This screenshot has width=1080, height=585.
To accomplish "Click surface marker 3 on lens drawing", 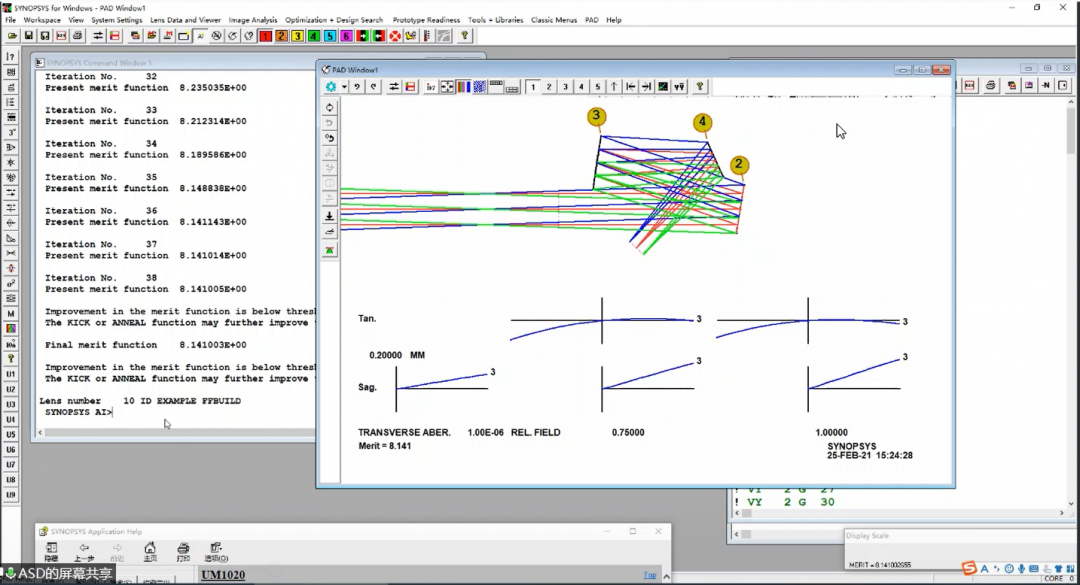I will [x=596, y=116].
